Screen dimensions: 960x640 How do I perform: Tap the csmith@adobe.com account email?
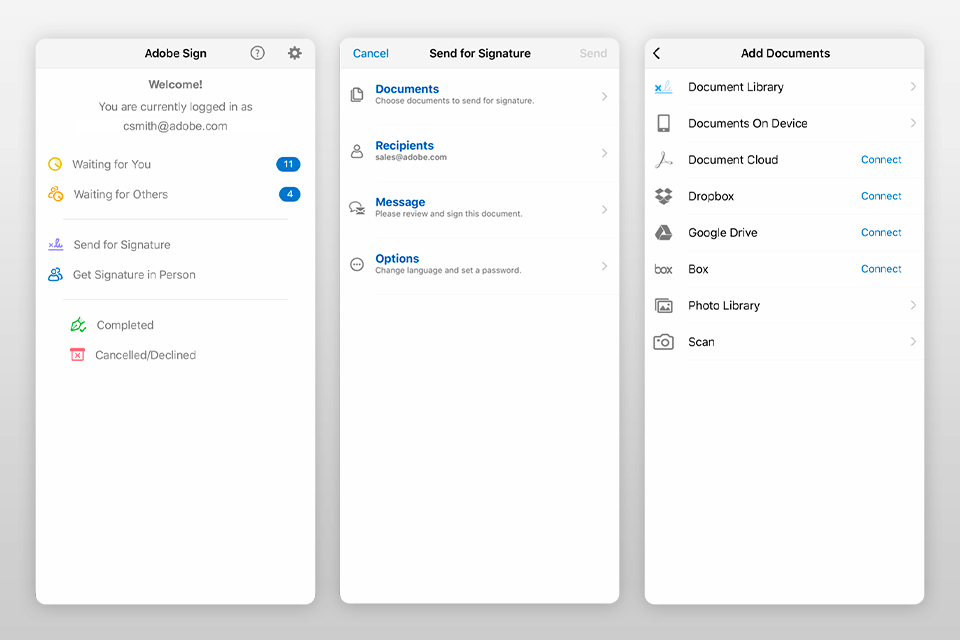coord(175,126)
